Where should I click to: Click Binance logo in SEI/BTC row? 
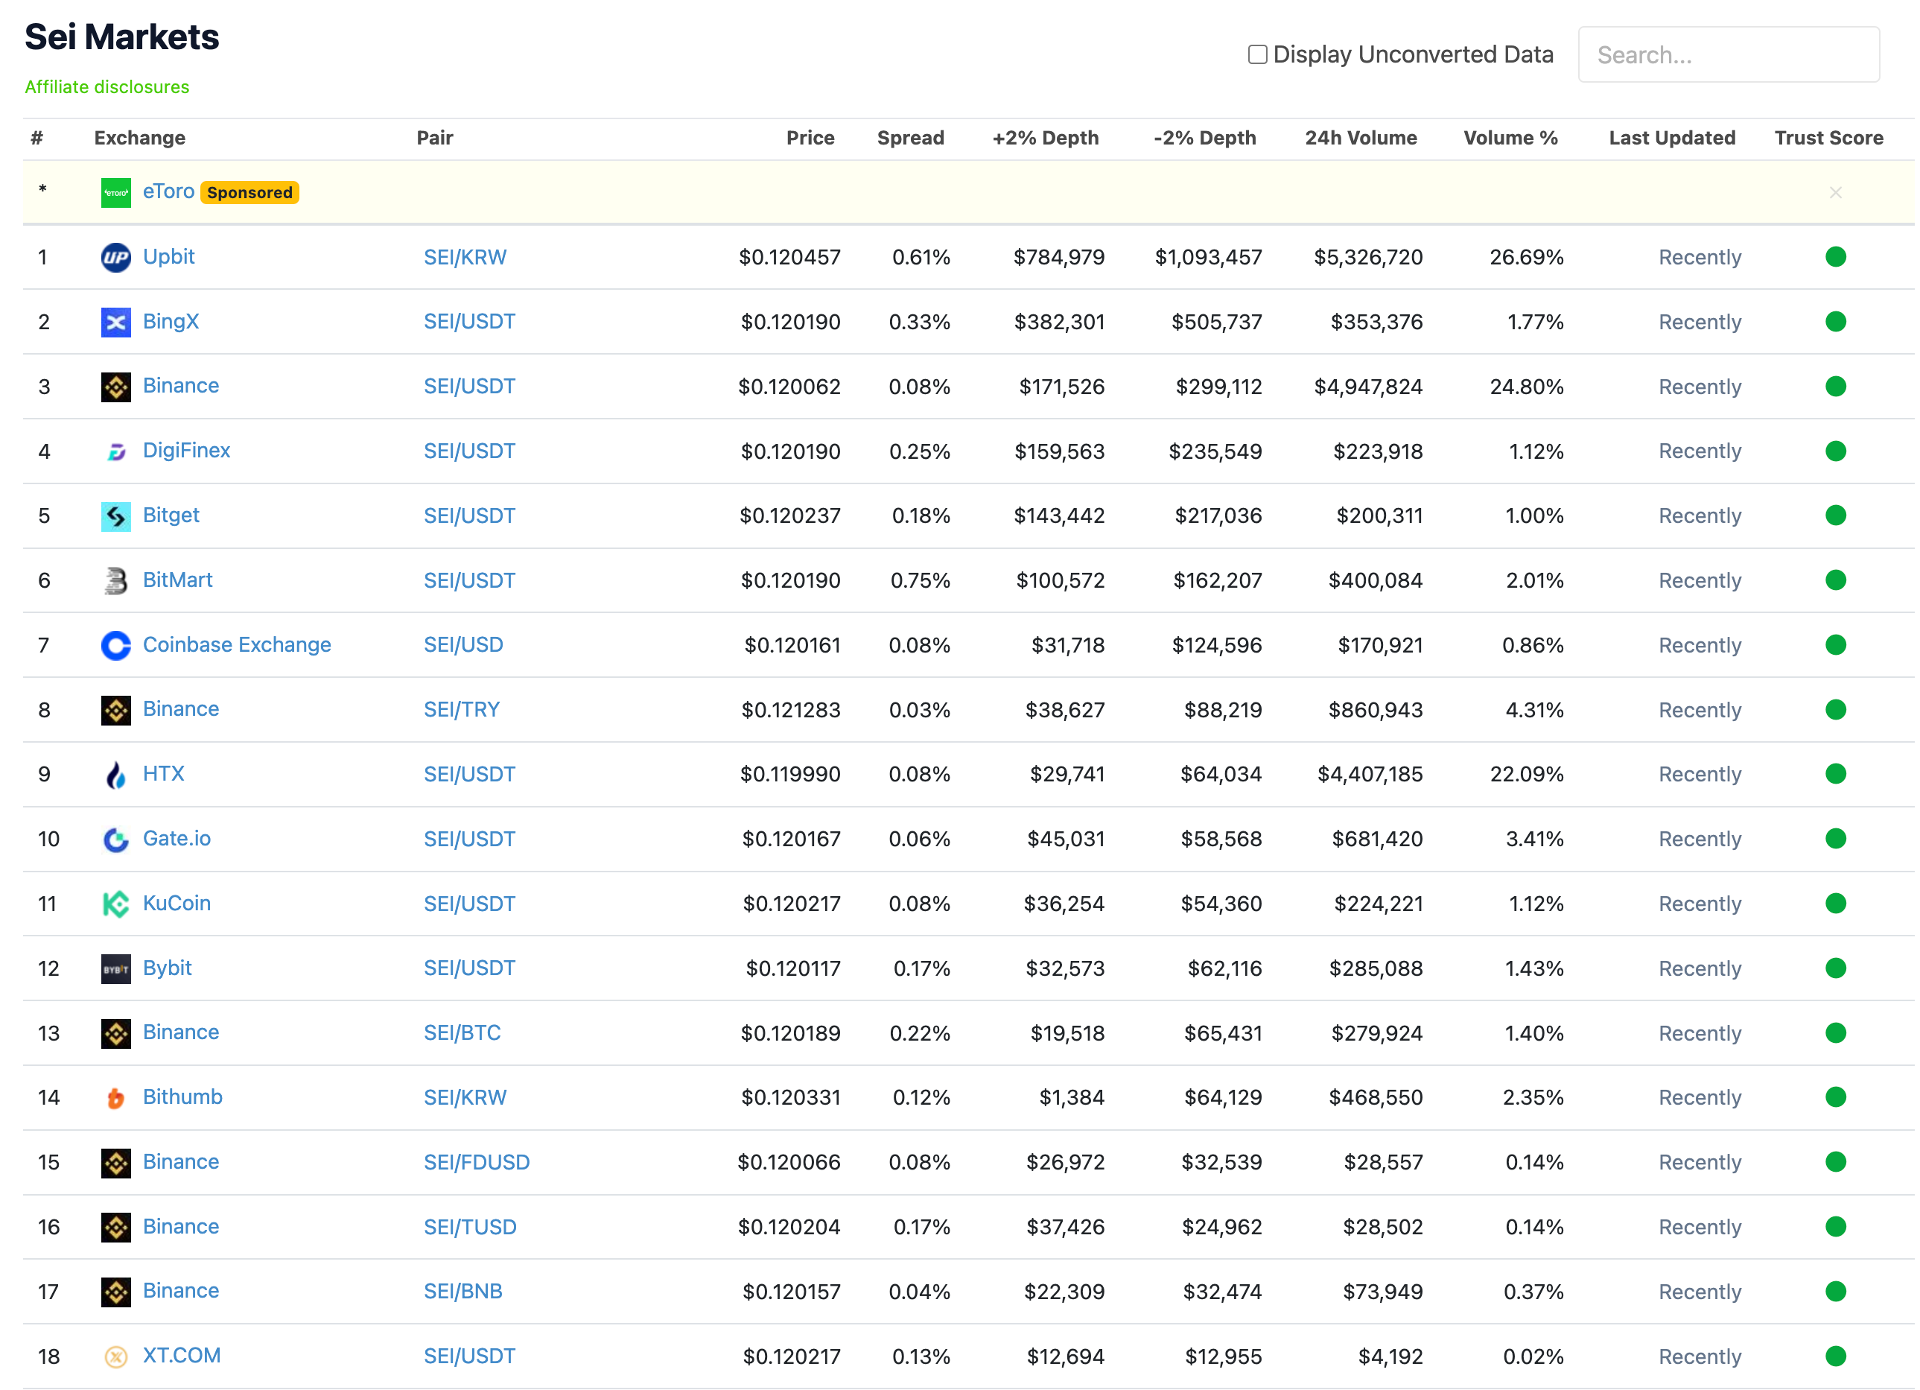116,1034
